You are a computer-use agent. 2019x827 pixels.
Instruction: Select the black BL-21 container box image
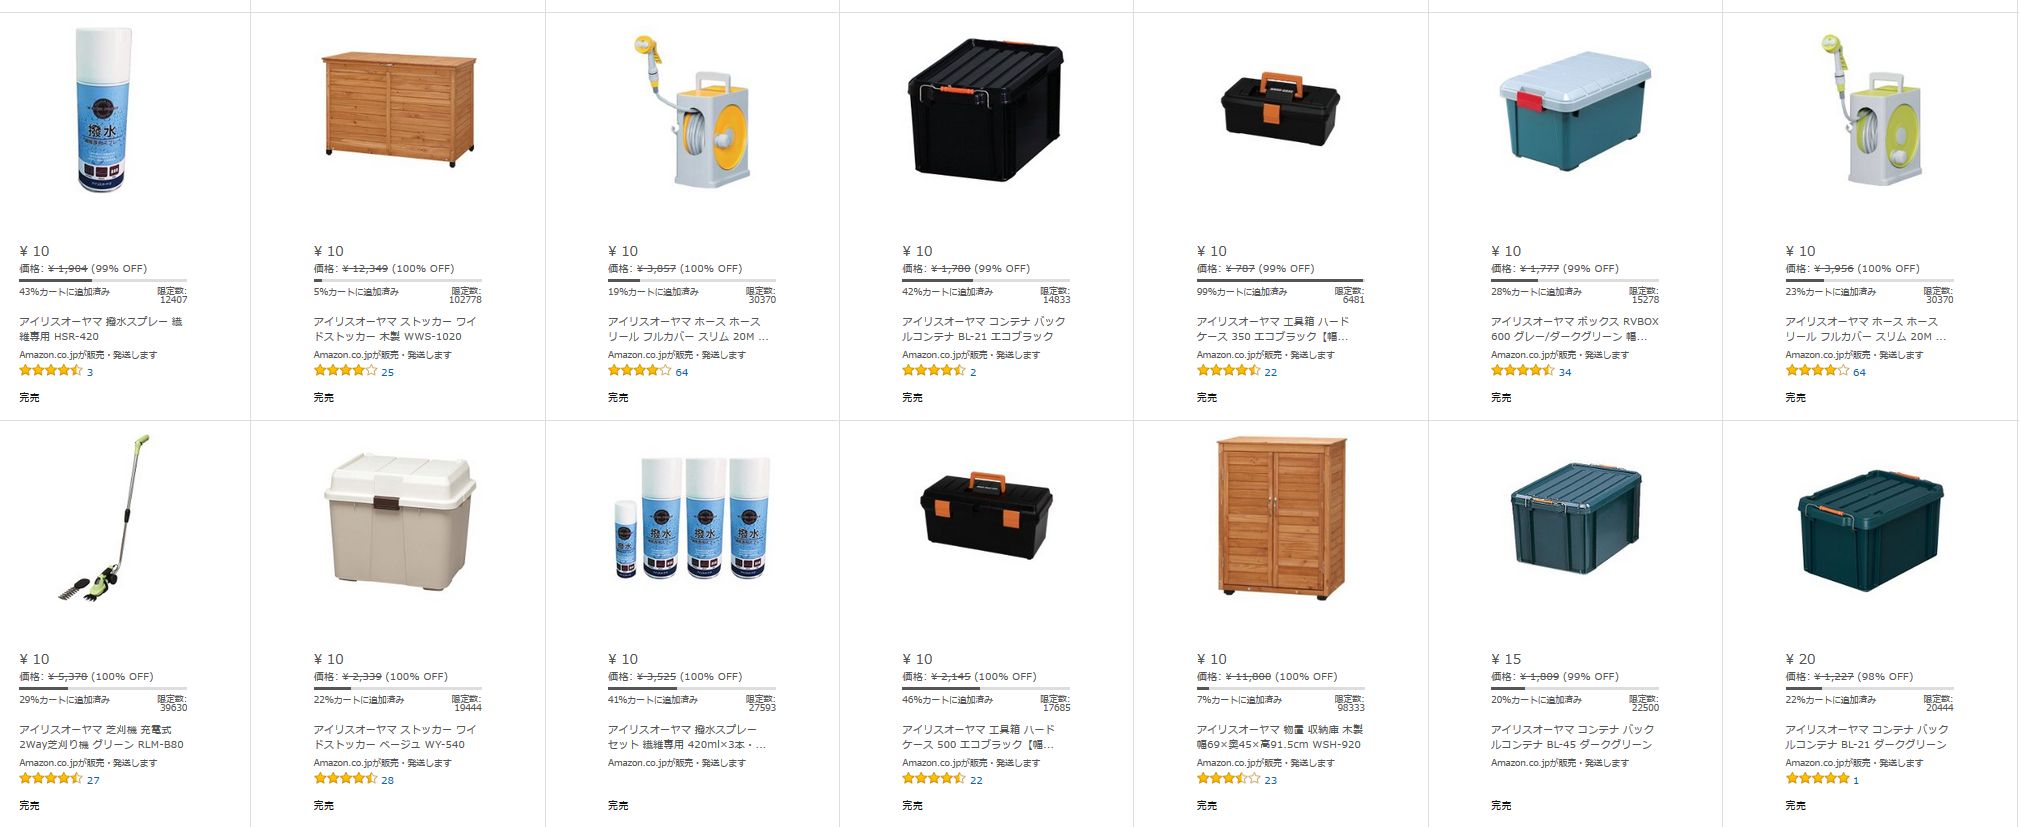[985, 110]
